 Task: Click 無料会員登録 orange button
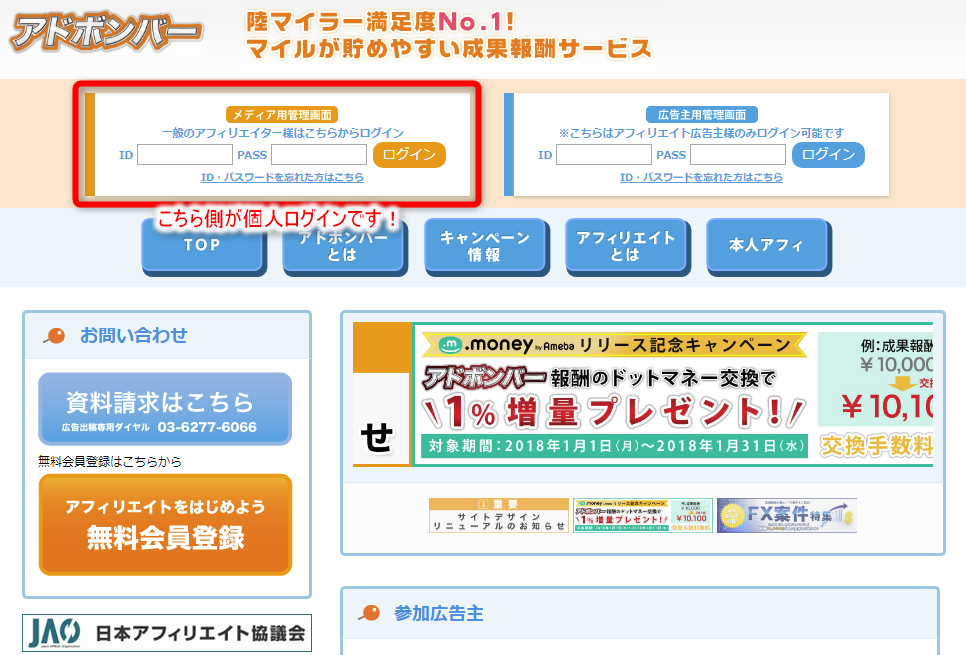165,524
